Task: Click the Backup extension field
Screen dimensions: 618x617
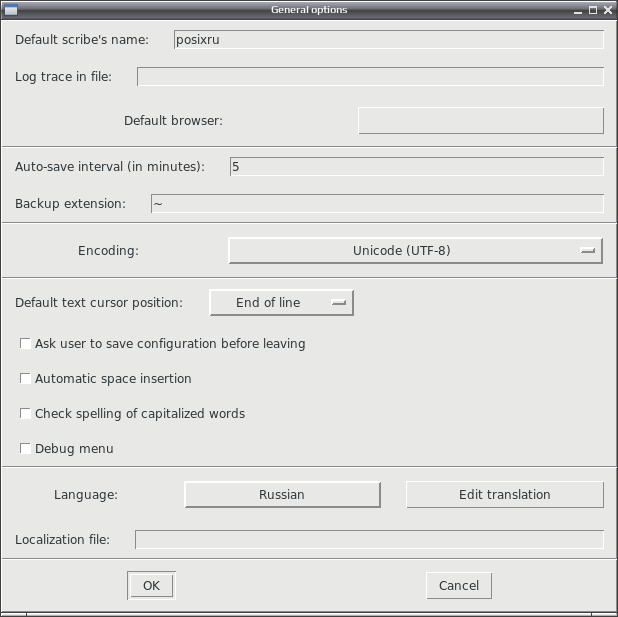Action: pos(377,203)
